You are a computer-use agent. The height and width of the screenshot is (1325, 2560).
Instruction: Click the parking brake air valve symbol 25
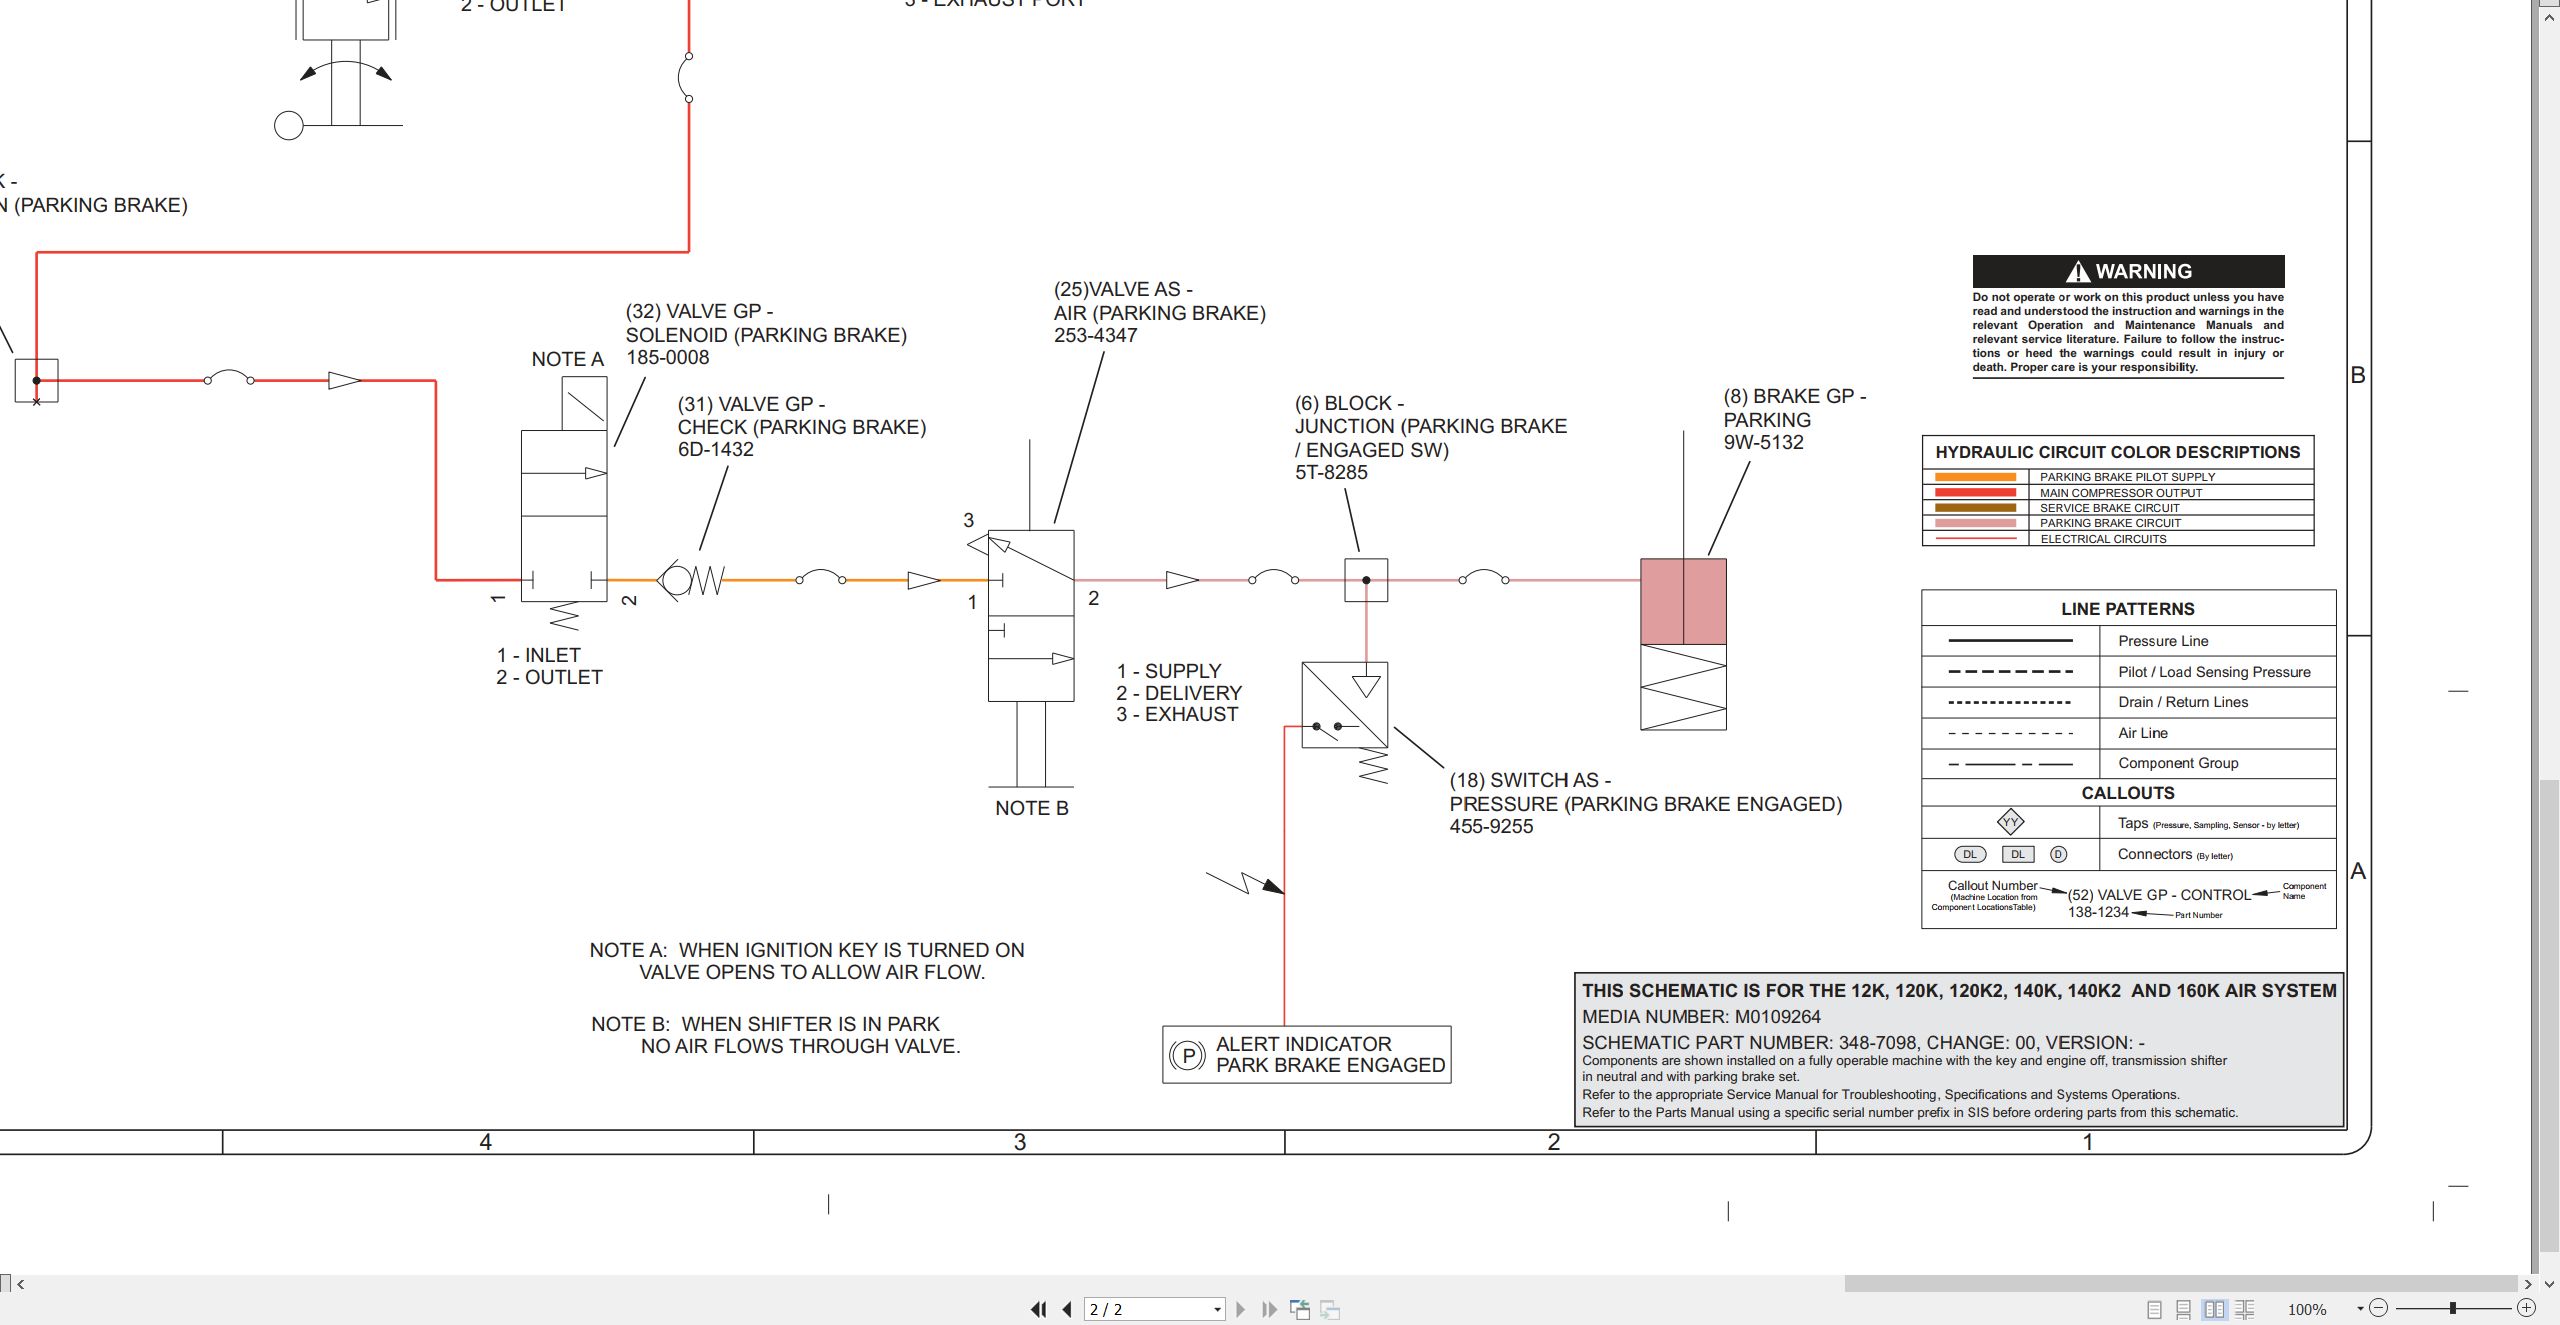(1031, 615)
